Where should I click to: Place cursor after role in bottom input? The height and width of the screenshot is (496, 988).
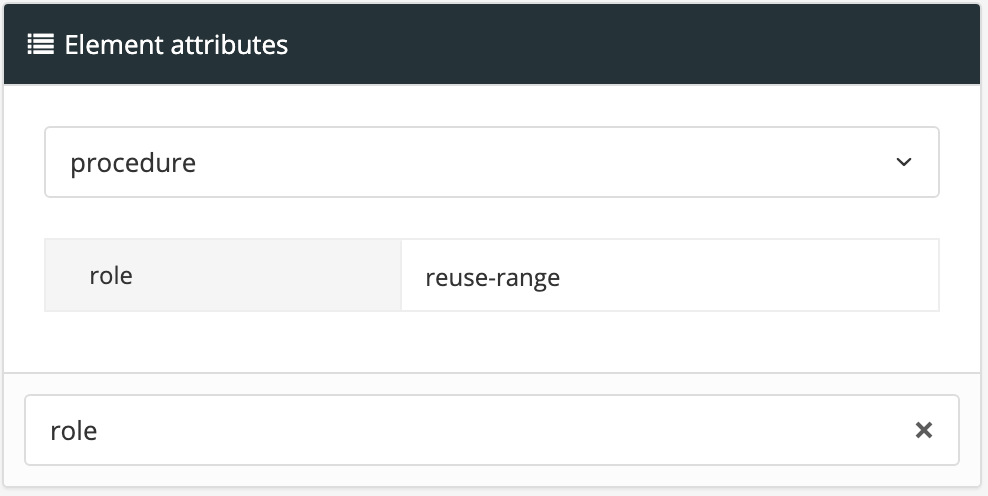[x=101, y=430]
